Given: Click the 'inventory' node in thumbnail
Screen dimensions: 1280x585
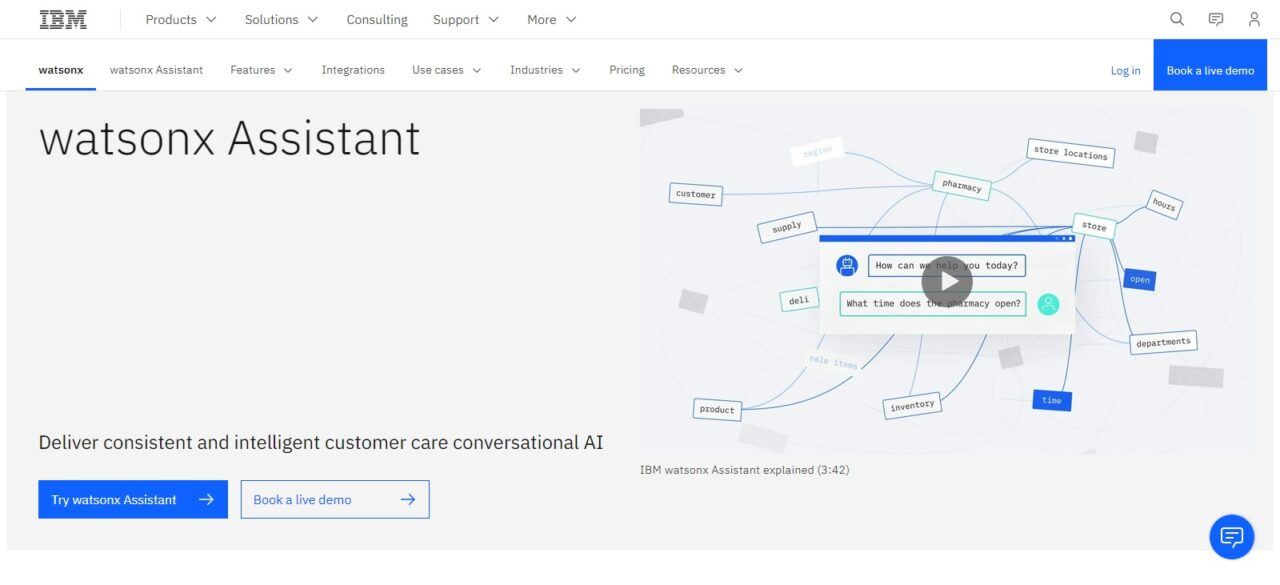Looking at the screenshot, I should [912, 405].
